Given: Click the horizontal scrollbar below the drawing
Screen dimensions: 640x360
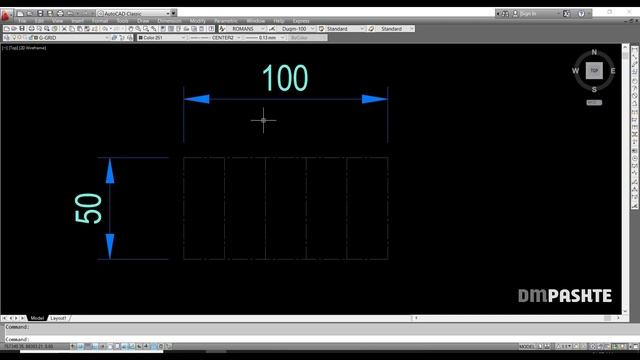Looking at the screenshot, I should tap(516, 318).
